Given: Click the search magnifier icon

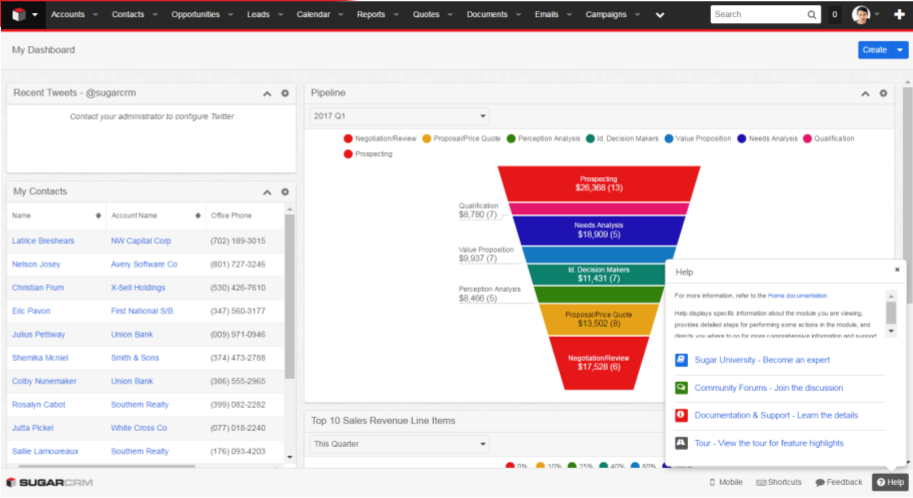Looking at the screenshot, I should (x=812, y=15).
